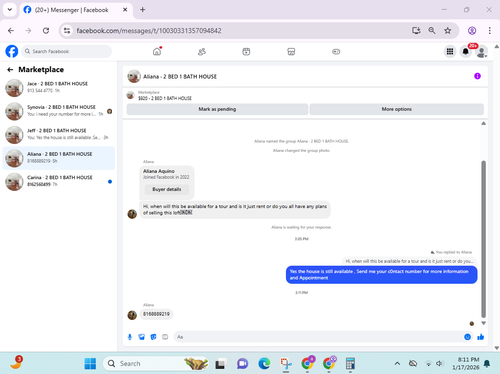Open the purple conversation information icon
500x374 pixels.
coord(477,76)
